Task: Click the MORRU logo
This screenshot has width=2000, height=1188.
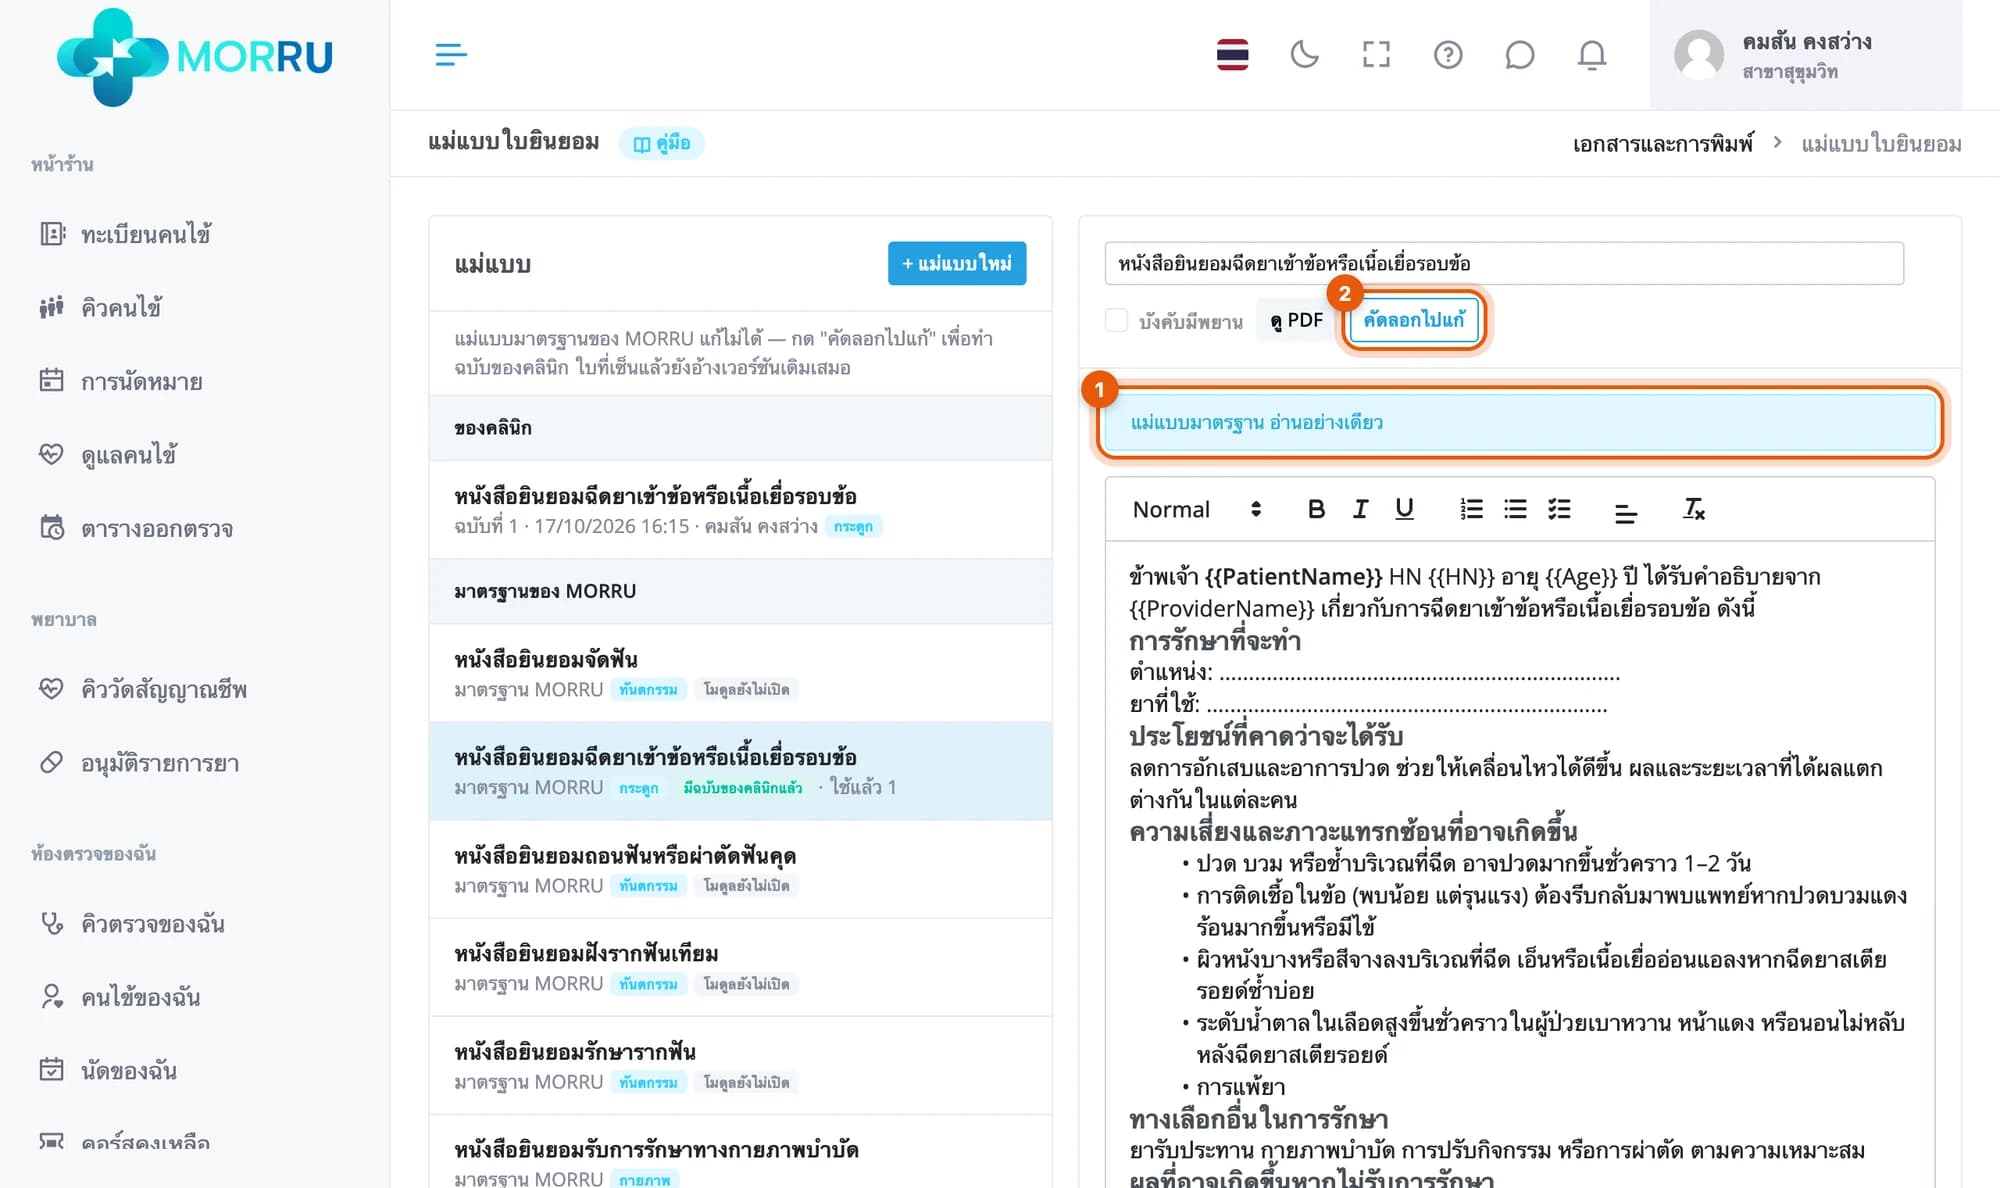Action: [x=195, y=57]
